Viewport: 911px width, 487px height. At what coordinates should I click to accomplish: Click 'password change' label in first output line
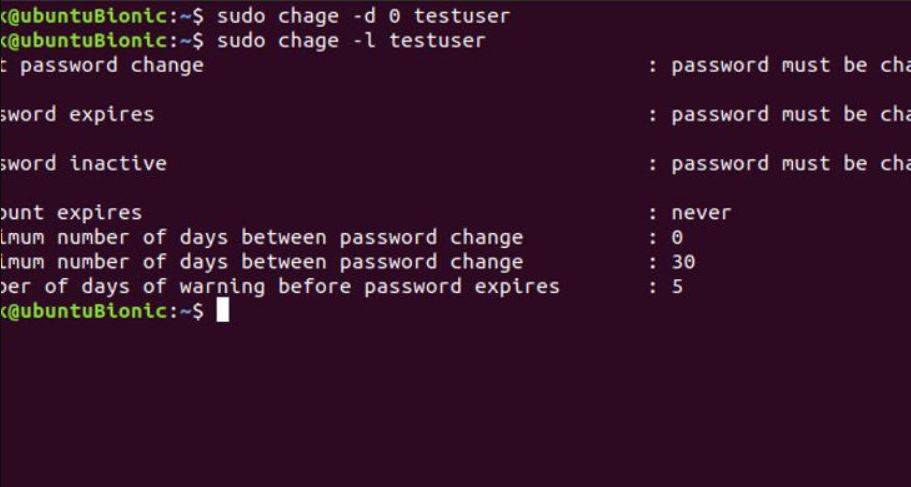[112, 65]
